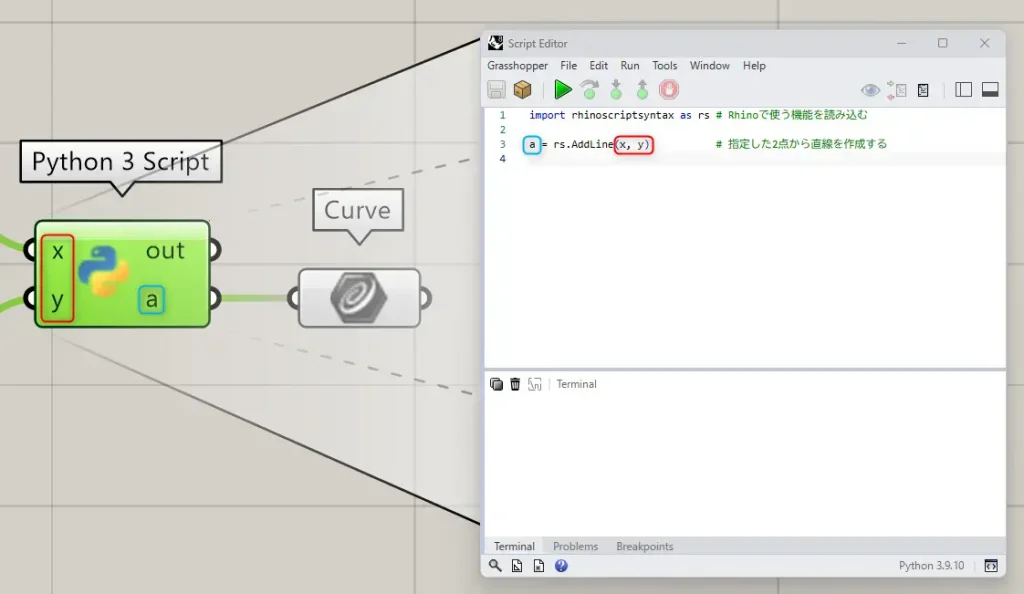1024x594 pixels.
Task: Click the copy terminal output icon
Action: [x=496, y=384]
